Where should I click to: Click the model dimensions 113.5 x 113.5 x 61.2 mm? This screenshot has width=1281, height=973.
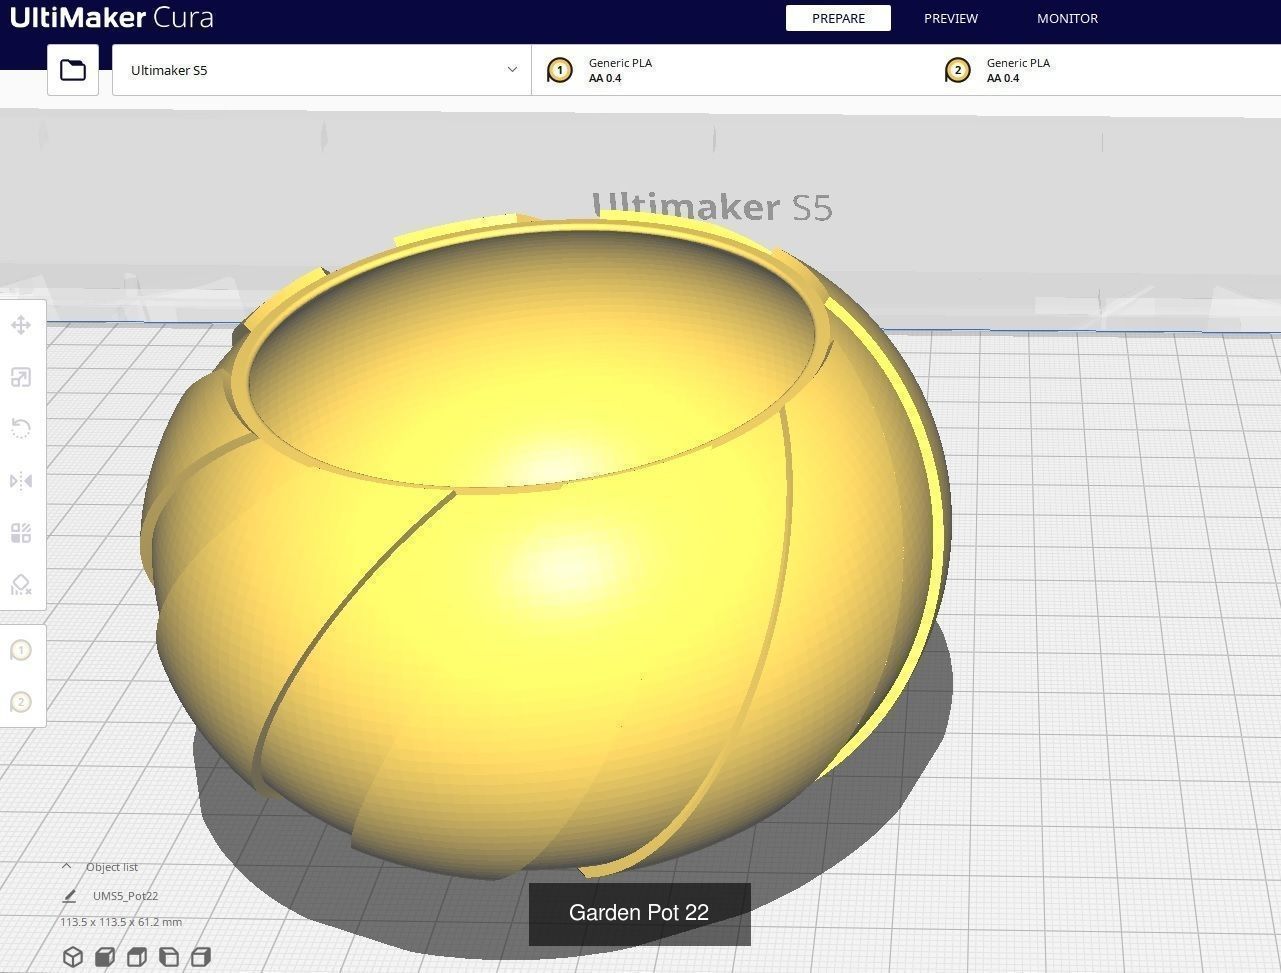[x=121, y=922]
